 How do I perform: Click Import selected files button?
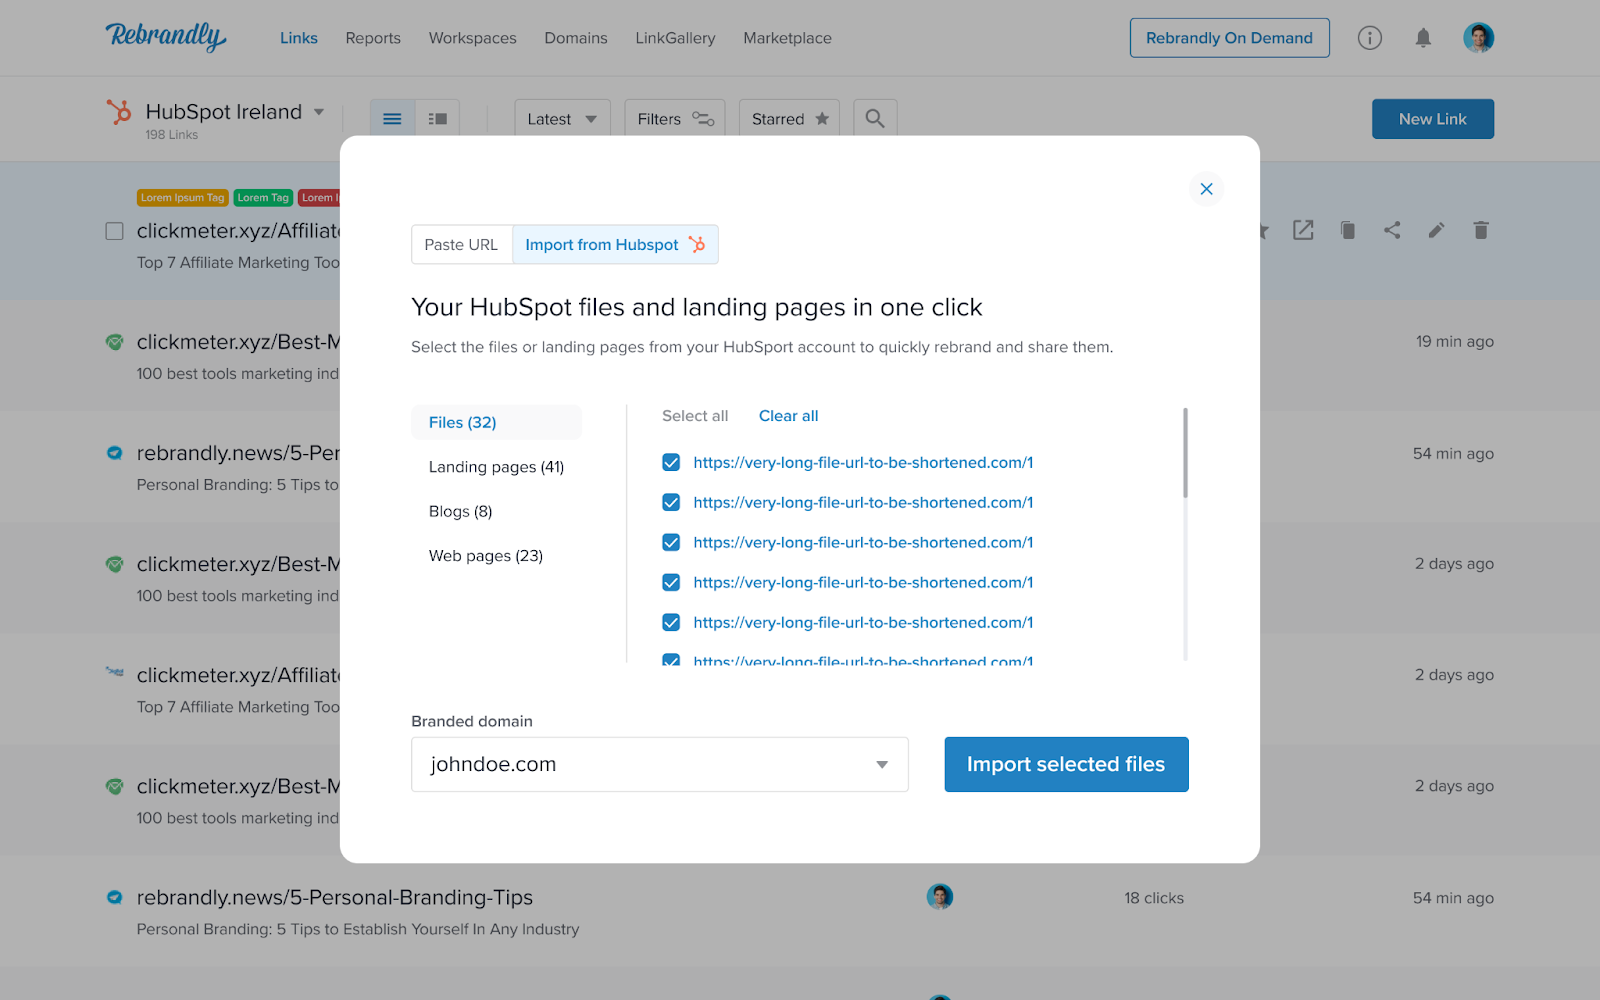[x=1066, y=764]
